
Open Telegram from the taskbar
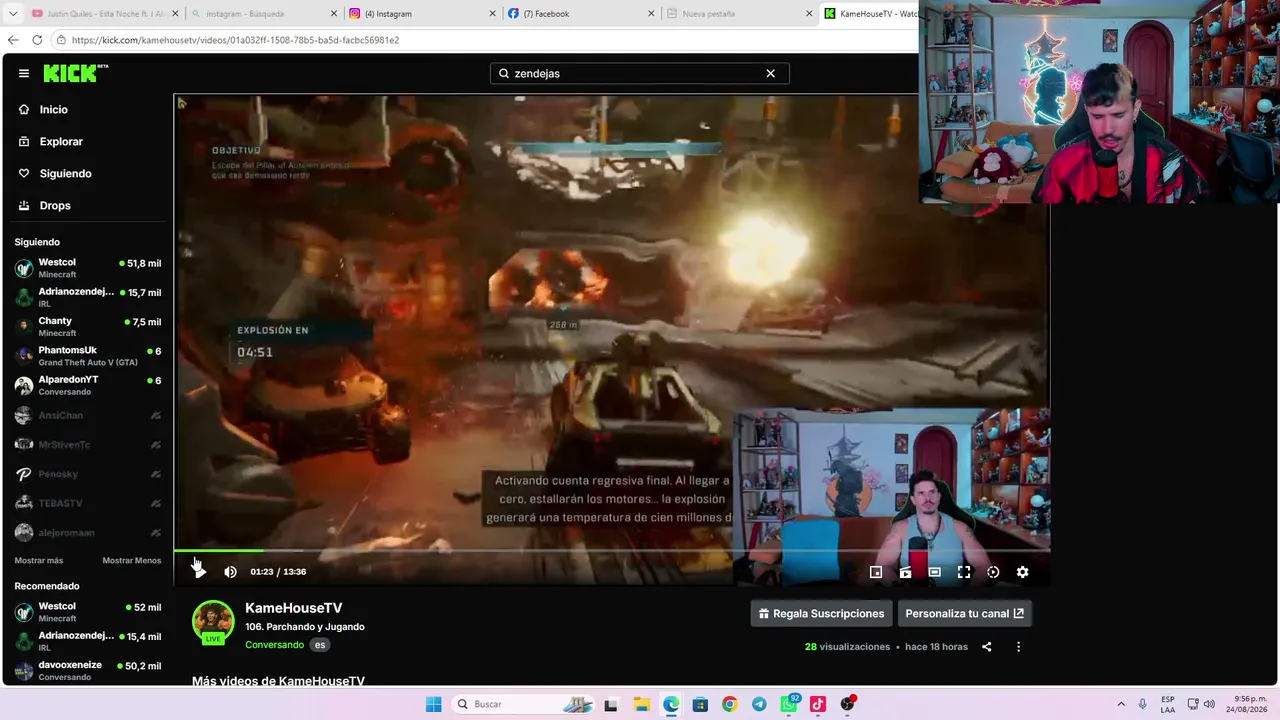pos(759,704)
